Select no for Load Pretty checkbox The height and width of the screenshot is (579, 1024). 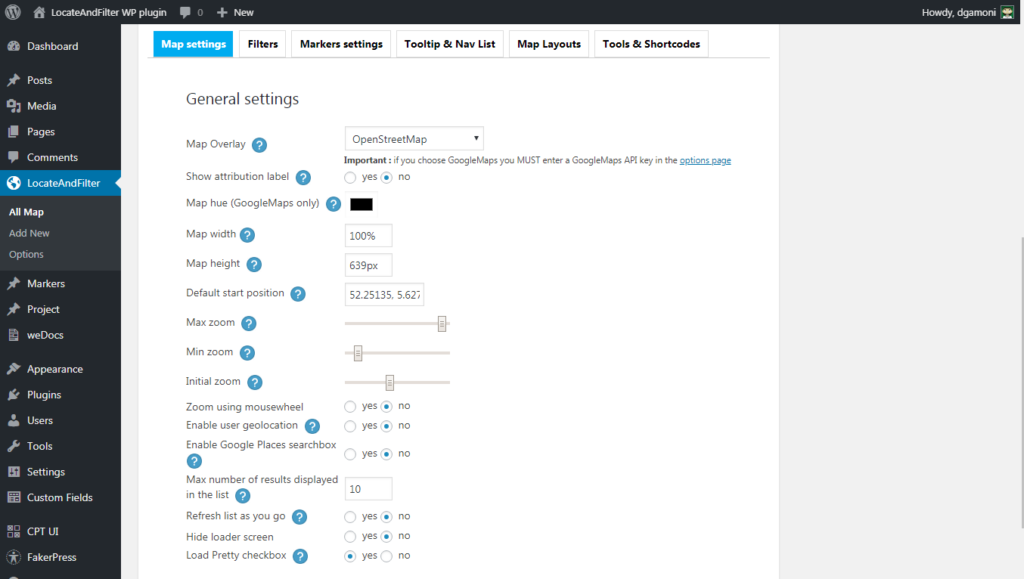pyautogui.click(x=387, y=556)
